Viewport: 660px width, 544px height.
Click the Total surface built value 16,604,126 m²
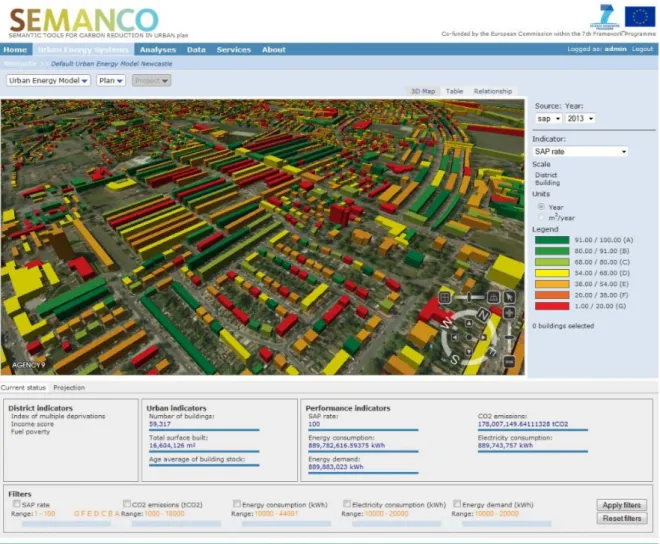(172, 445)
